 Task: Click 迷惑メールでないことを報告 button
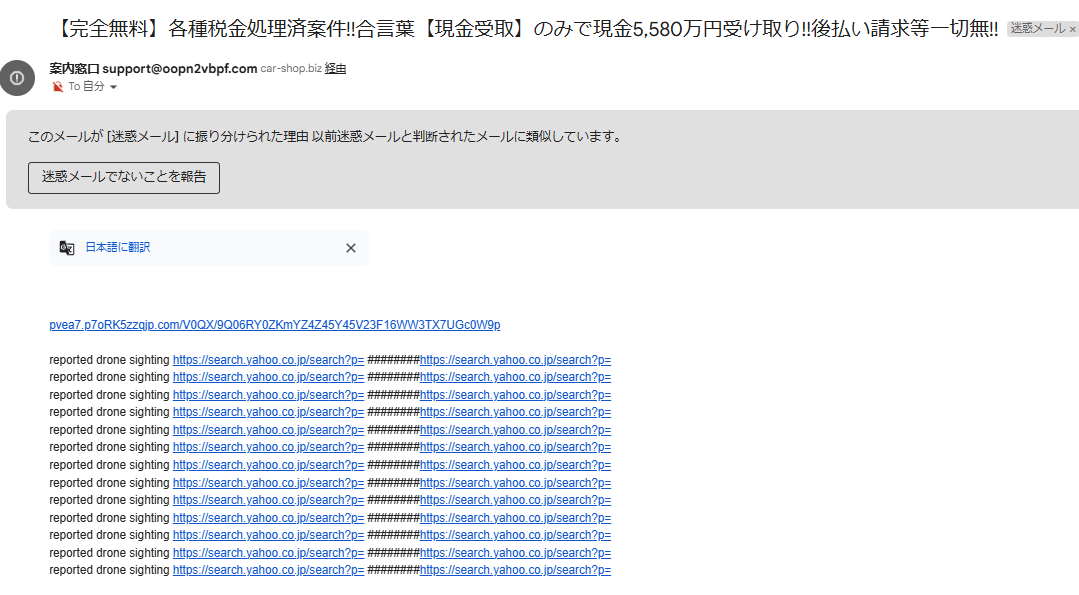(x=123, y=177)
